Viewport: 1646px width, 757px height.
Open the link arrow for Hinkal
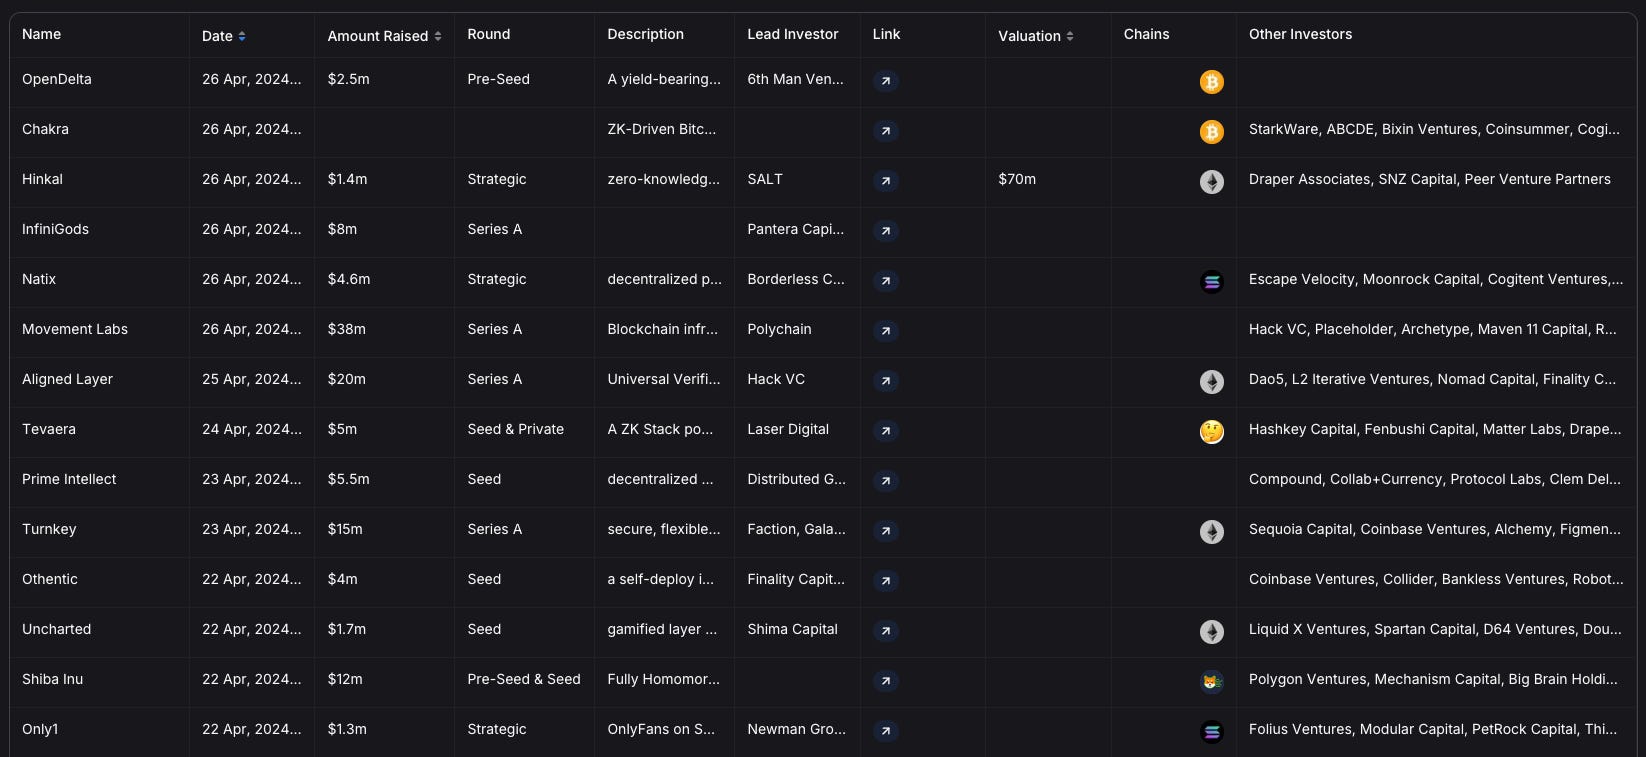[886, 181]
